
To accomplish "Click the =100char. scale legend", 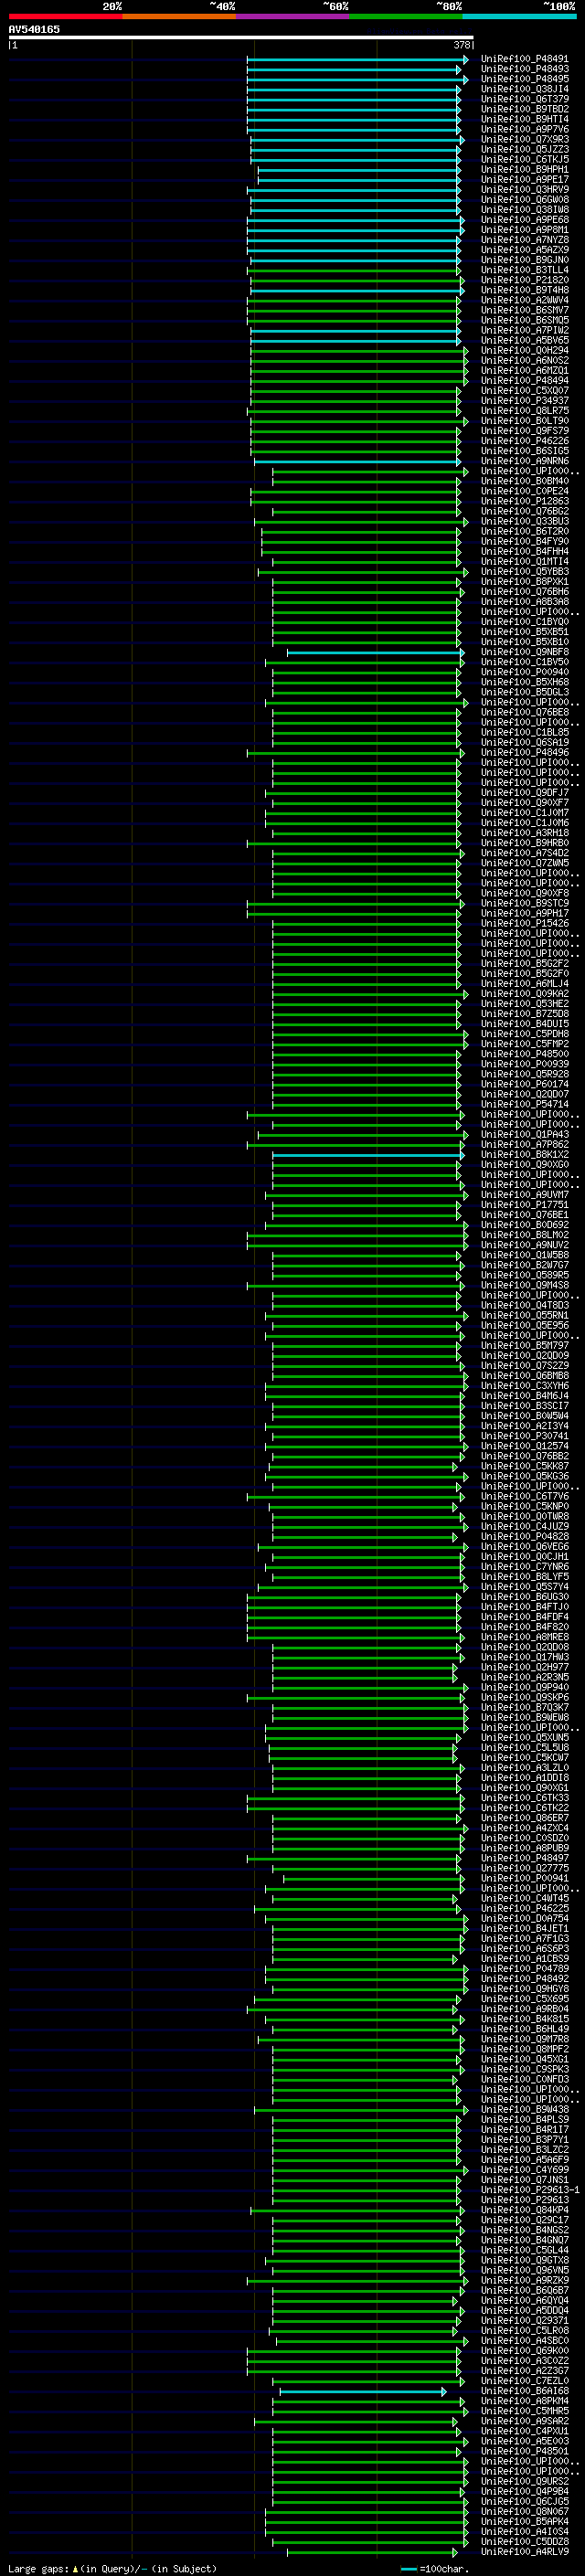I will point(436,2569).
